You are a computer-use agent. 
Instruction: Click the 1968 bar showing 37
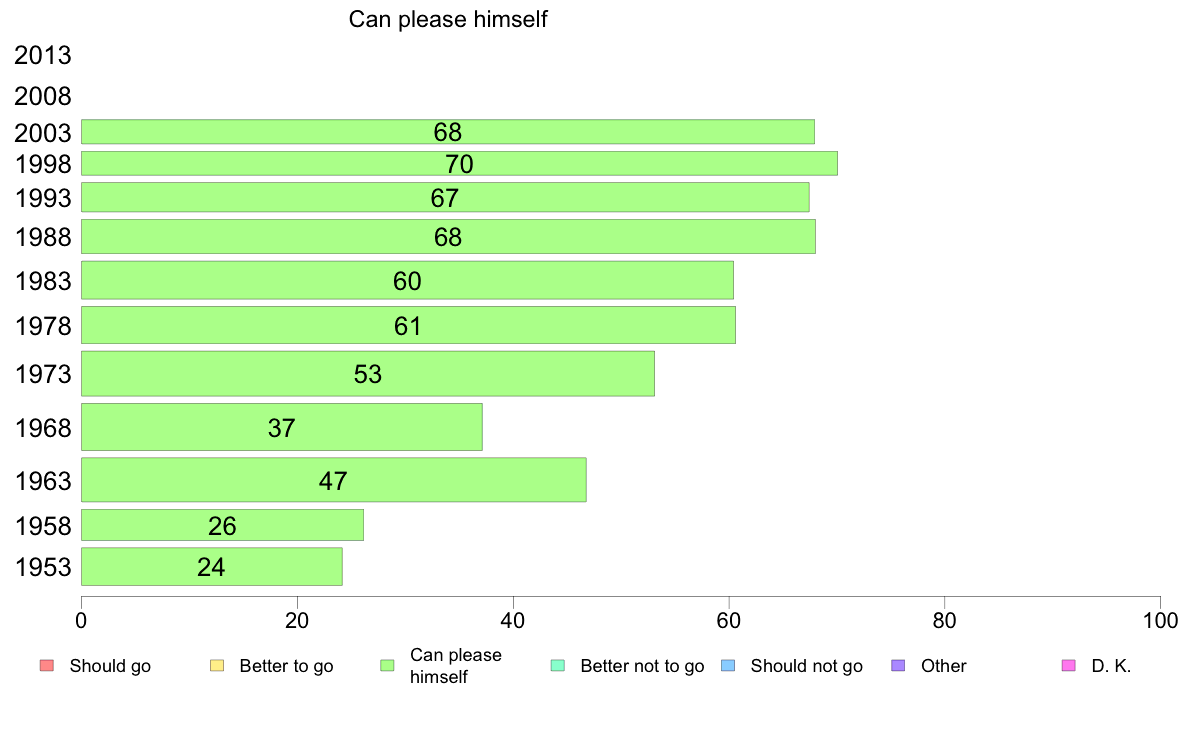[x=282, y=428]
